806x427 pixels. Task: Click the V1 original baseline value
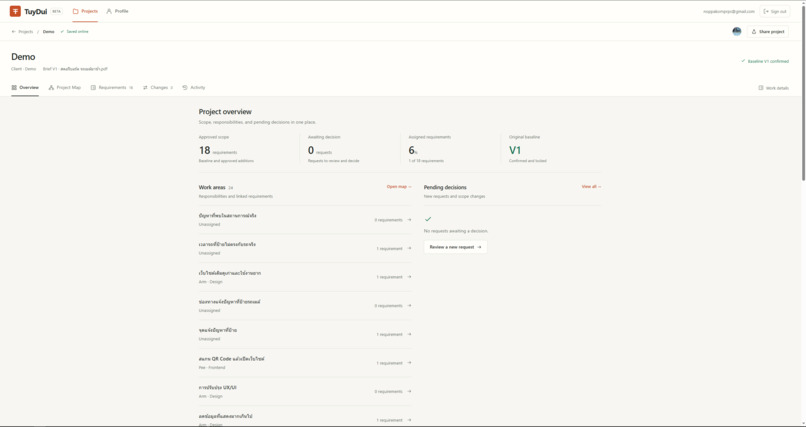(x=515, y=151)
